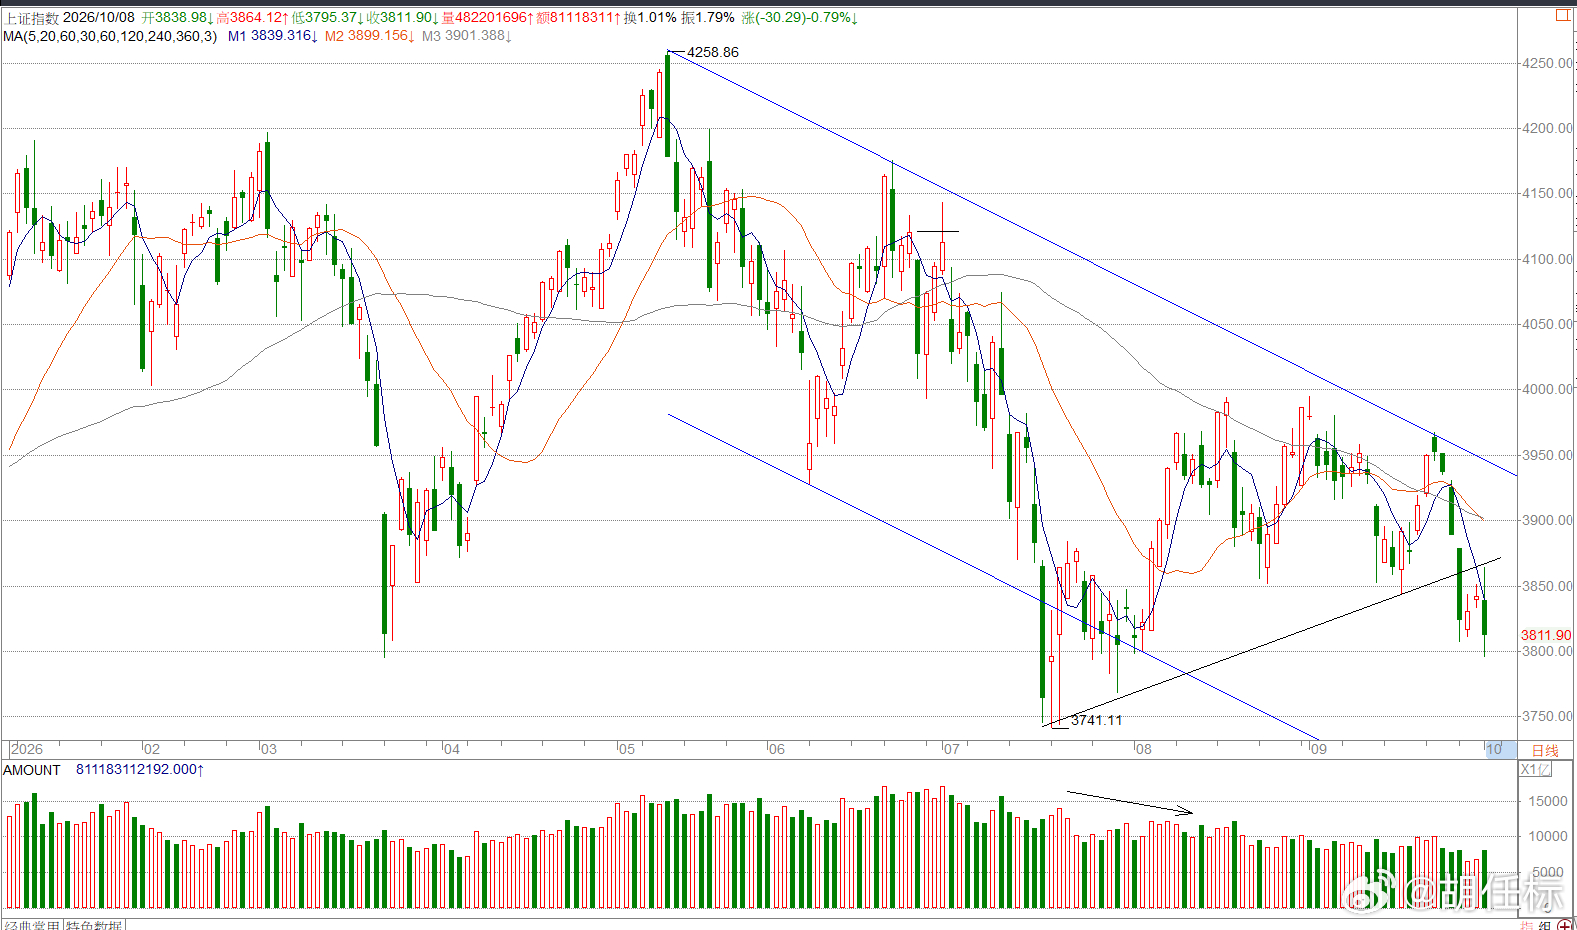Click the circled plus icon
The height and width of the screenshot is (930, 1577).
[1565, 926]
